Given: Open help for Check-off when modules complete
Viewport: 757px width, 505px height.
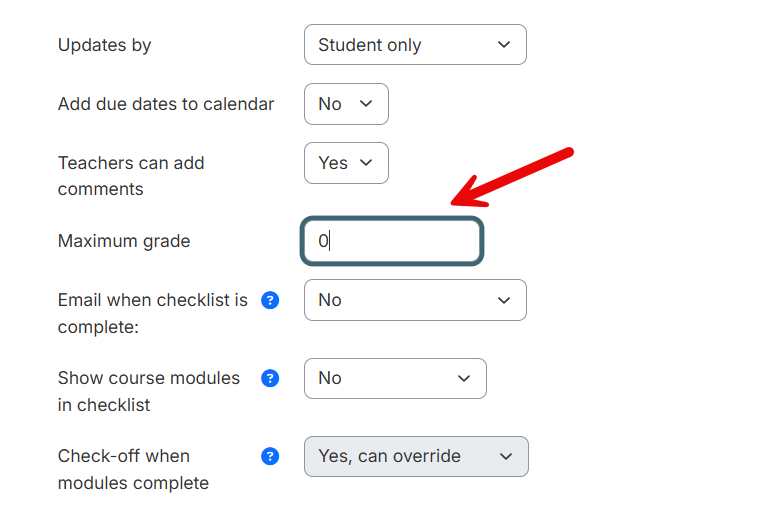Looking at the screenshot, I should click(270, 456).
